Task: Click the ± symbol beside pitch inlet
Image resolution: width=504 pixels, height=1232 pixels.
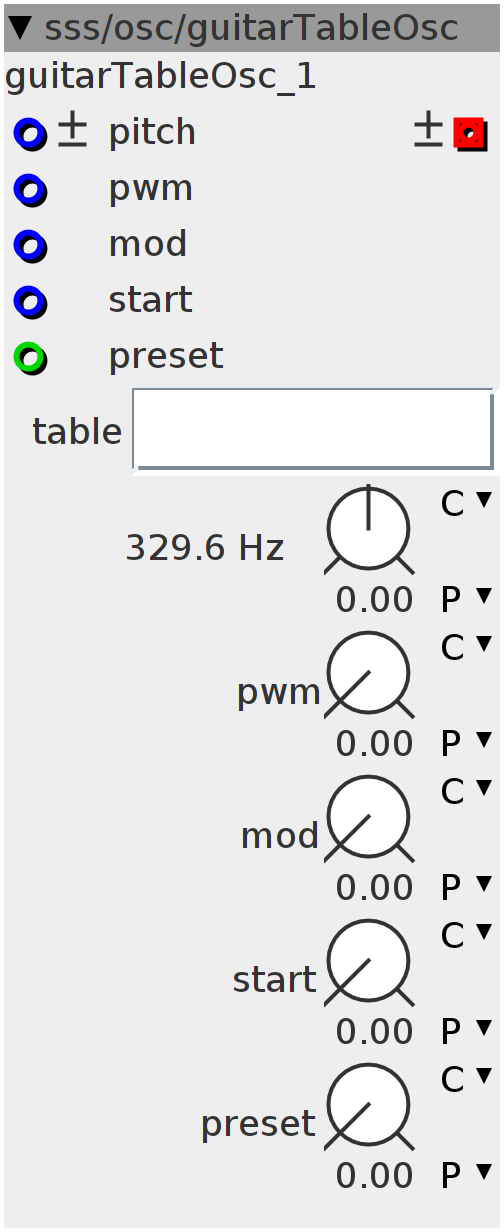Action: 71,131
